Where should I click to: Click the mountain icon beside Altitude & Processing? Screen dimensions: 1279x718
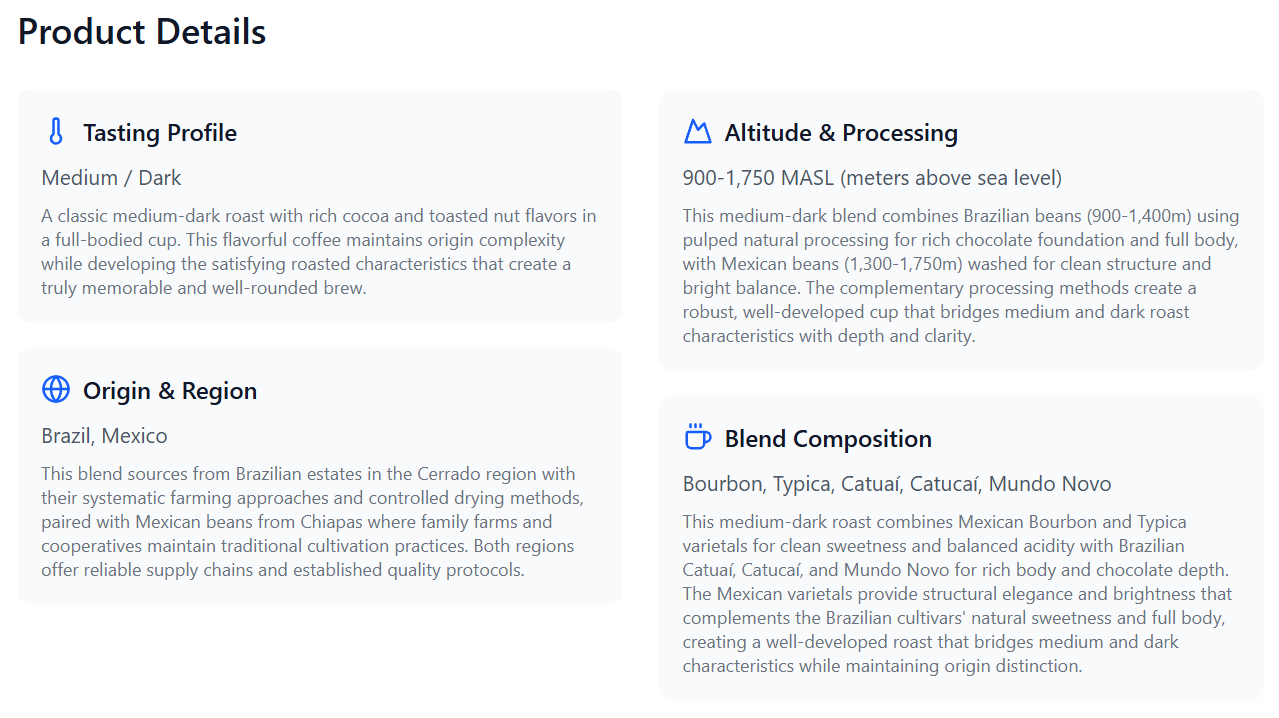(697, 132)
